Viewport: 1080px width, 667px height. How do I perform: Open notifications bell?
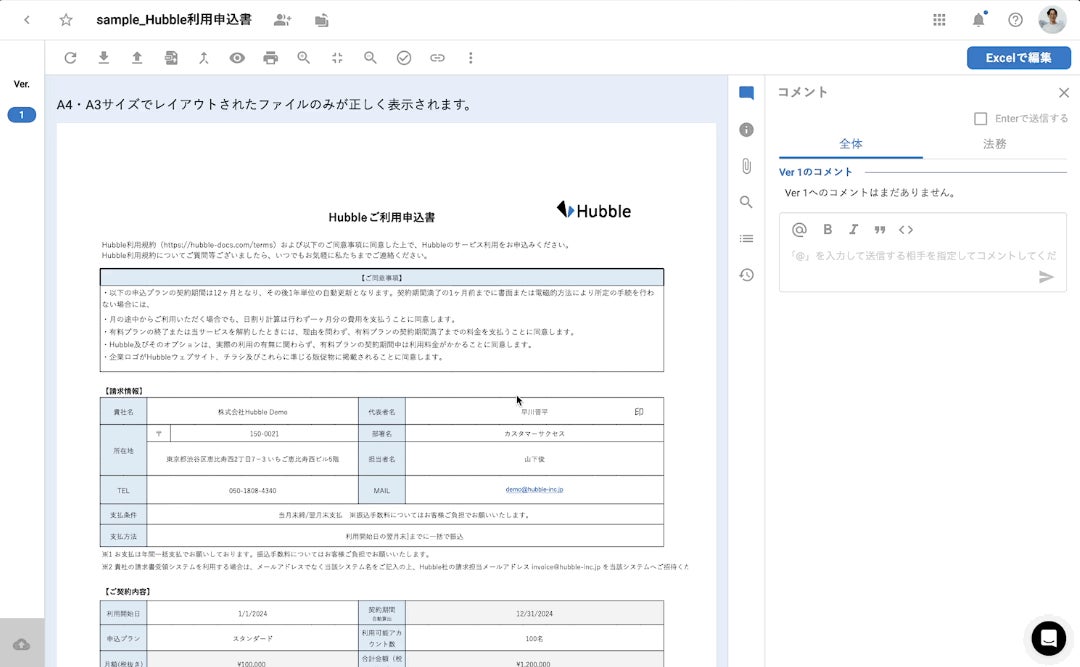pos(978,20)
